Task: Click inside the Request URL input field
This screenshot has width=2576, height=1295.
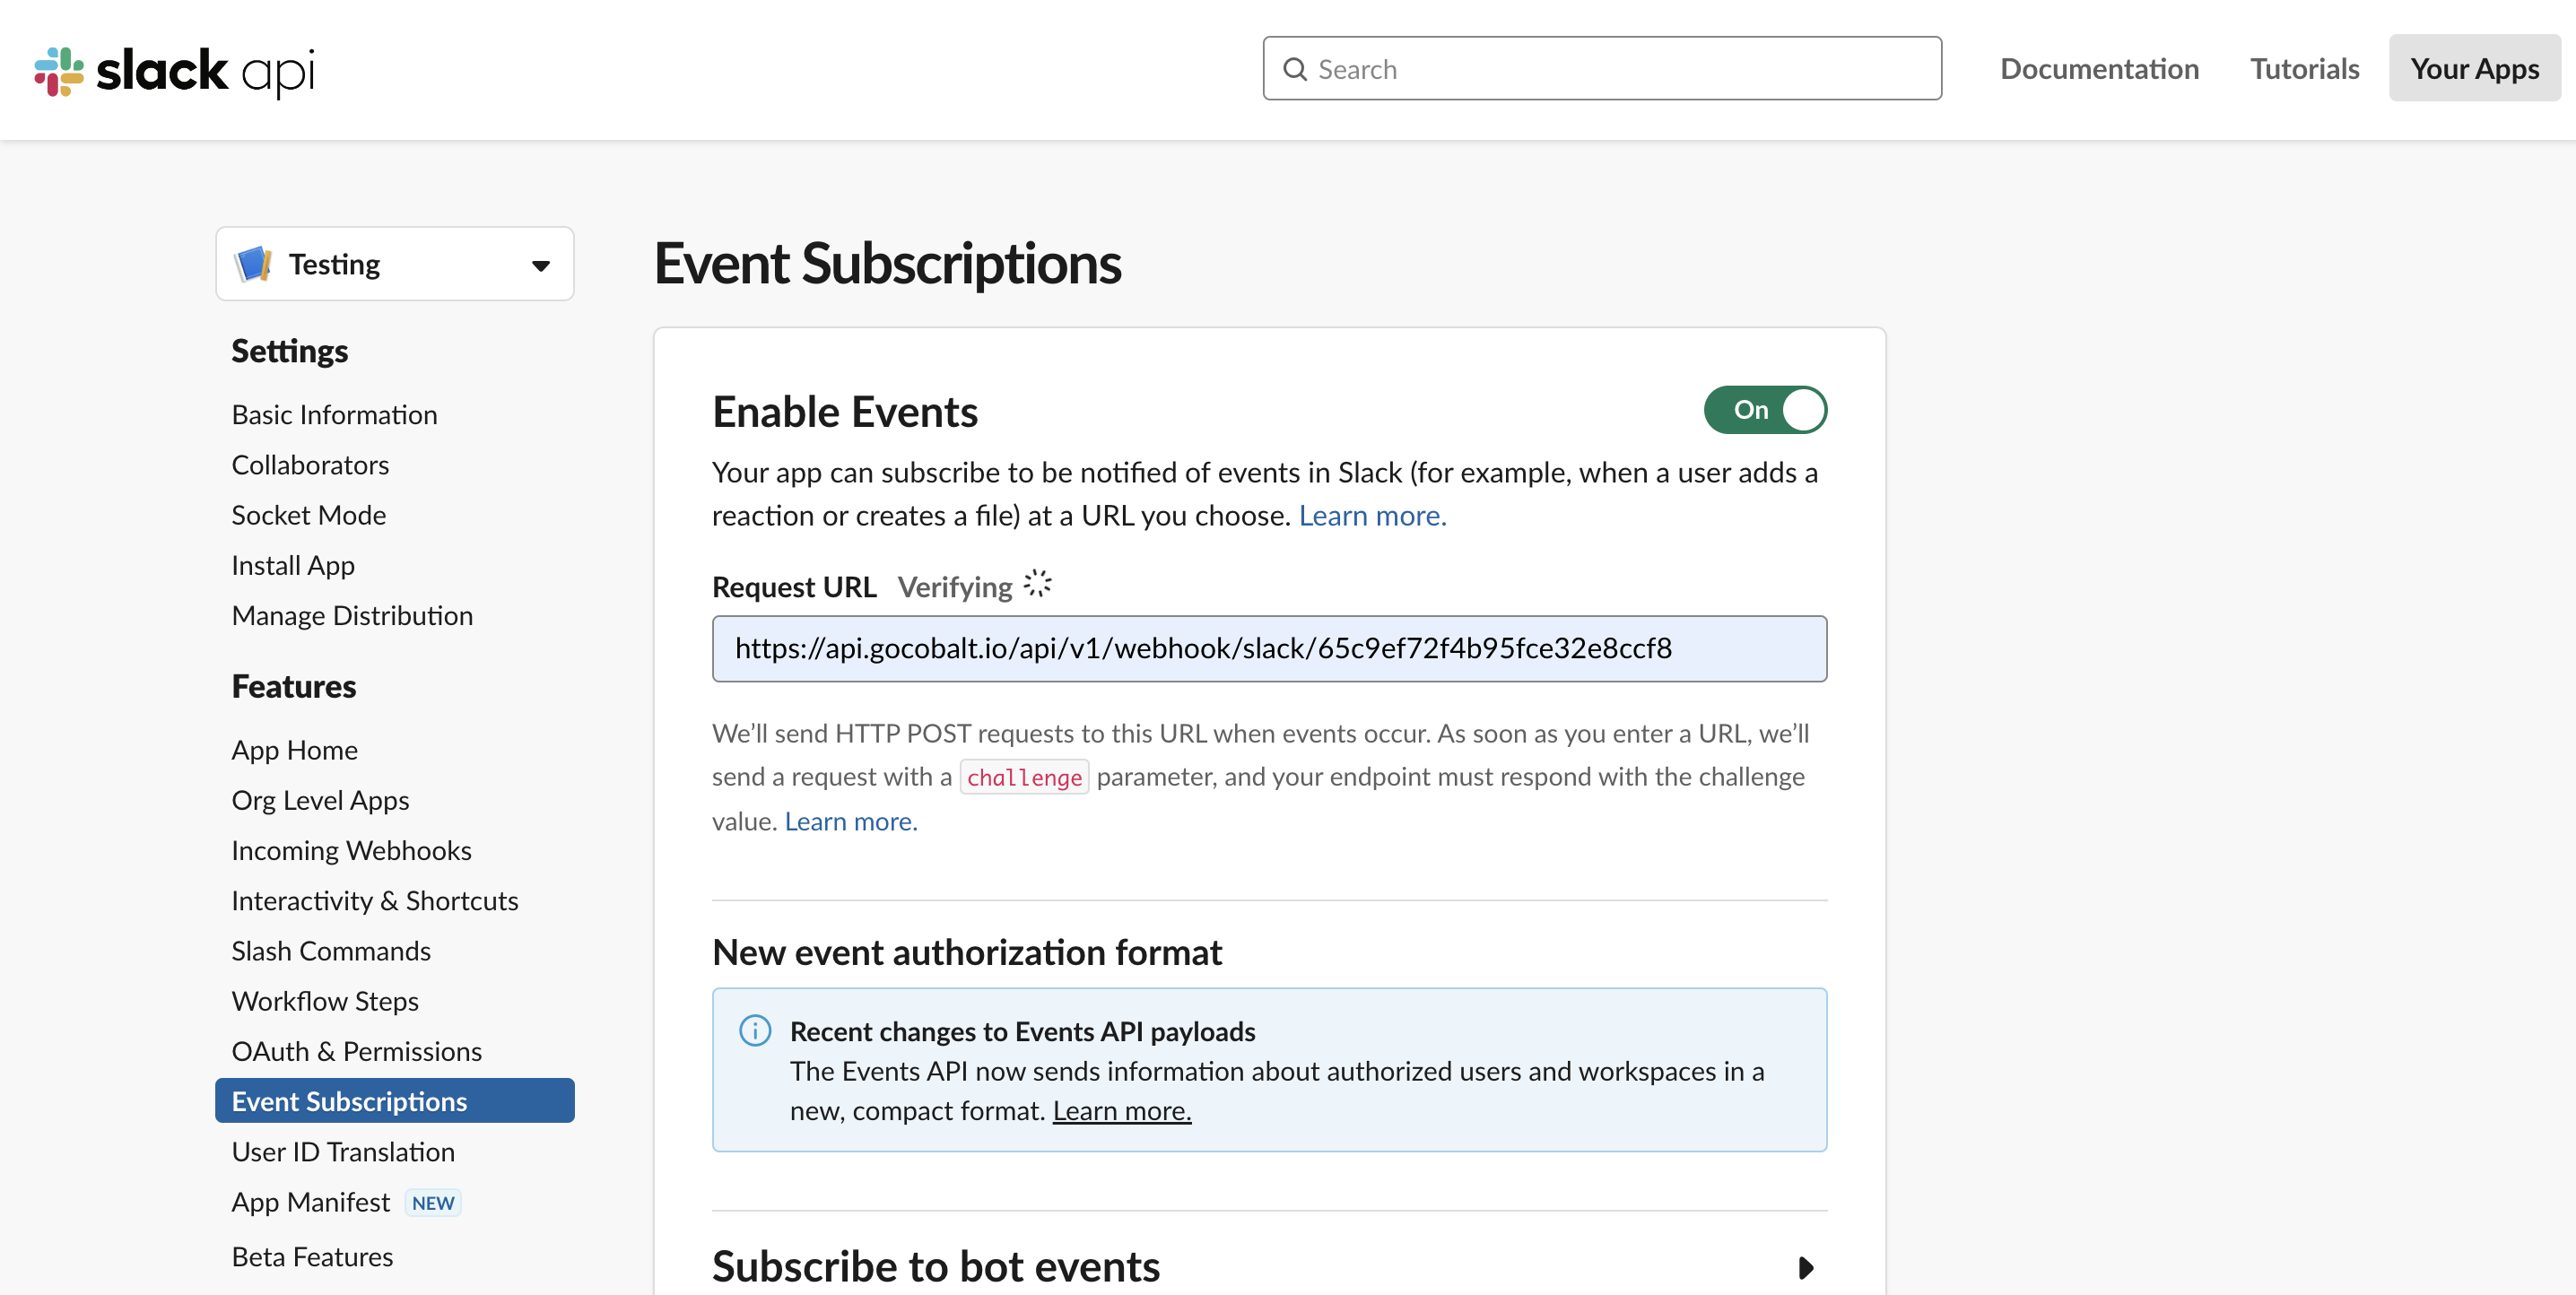Action: (1268, 648)
